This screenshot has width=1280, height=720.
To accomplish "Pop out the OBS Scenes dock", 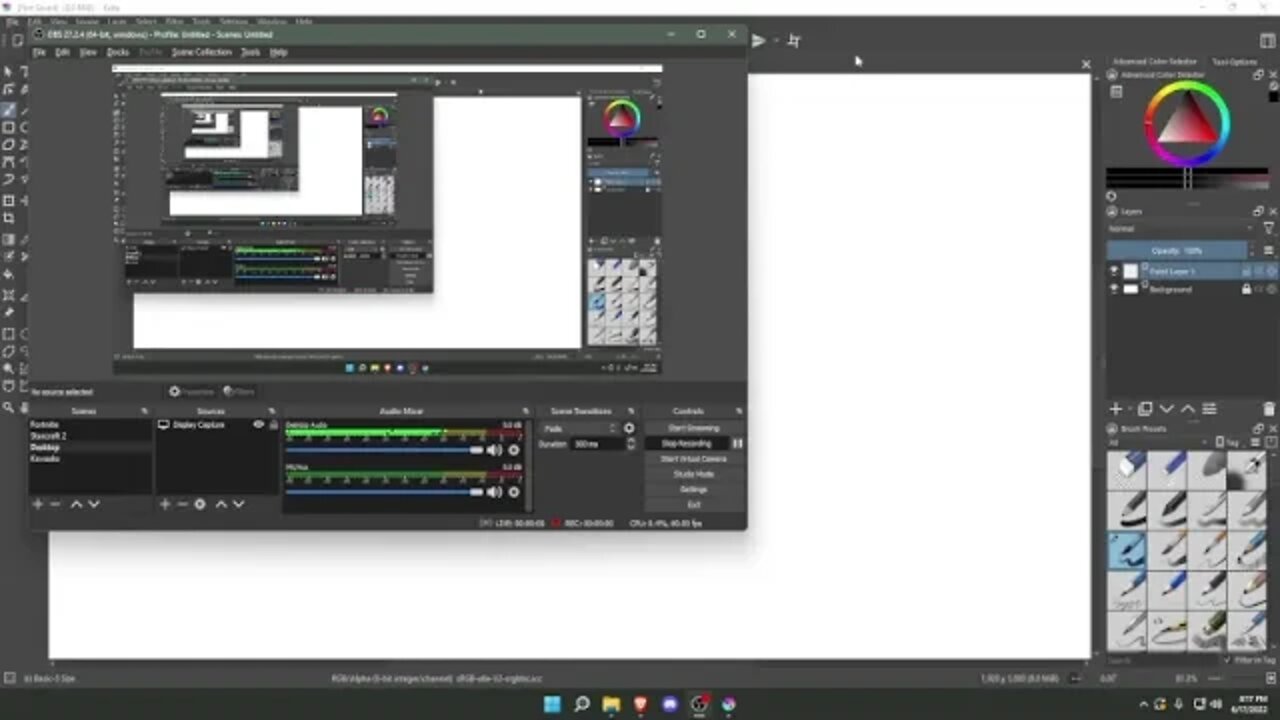I will (144, 411).
